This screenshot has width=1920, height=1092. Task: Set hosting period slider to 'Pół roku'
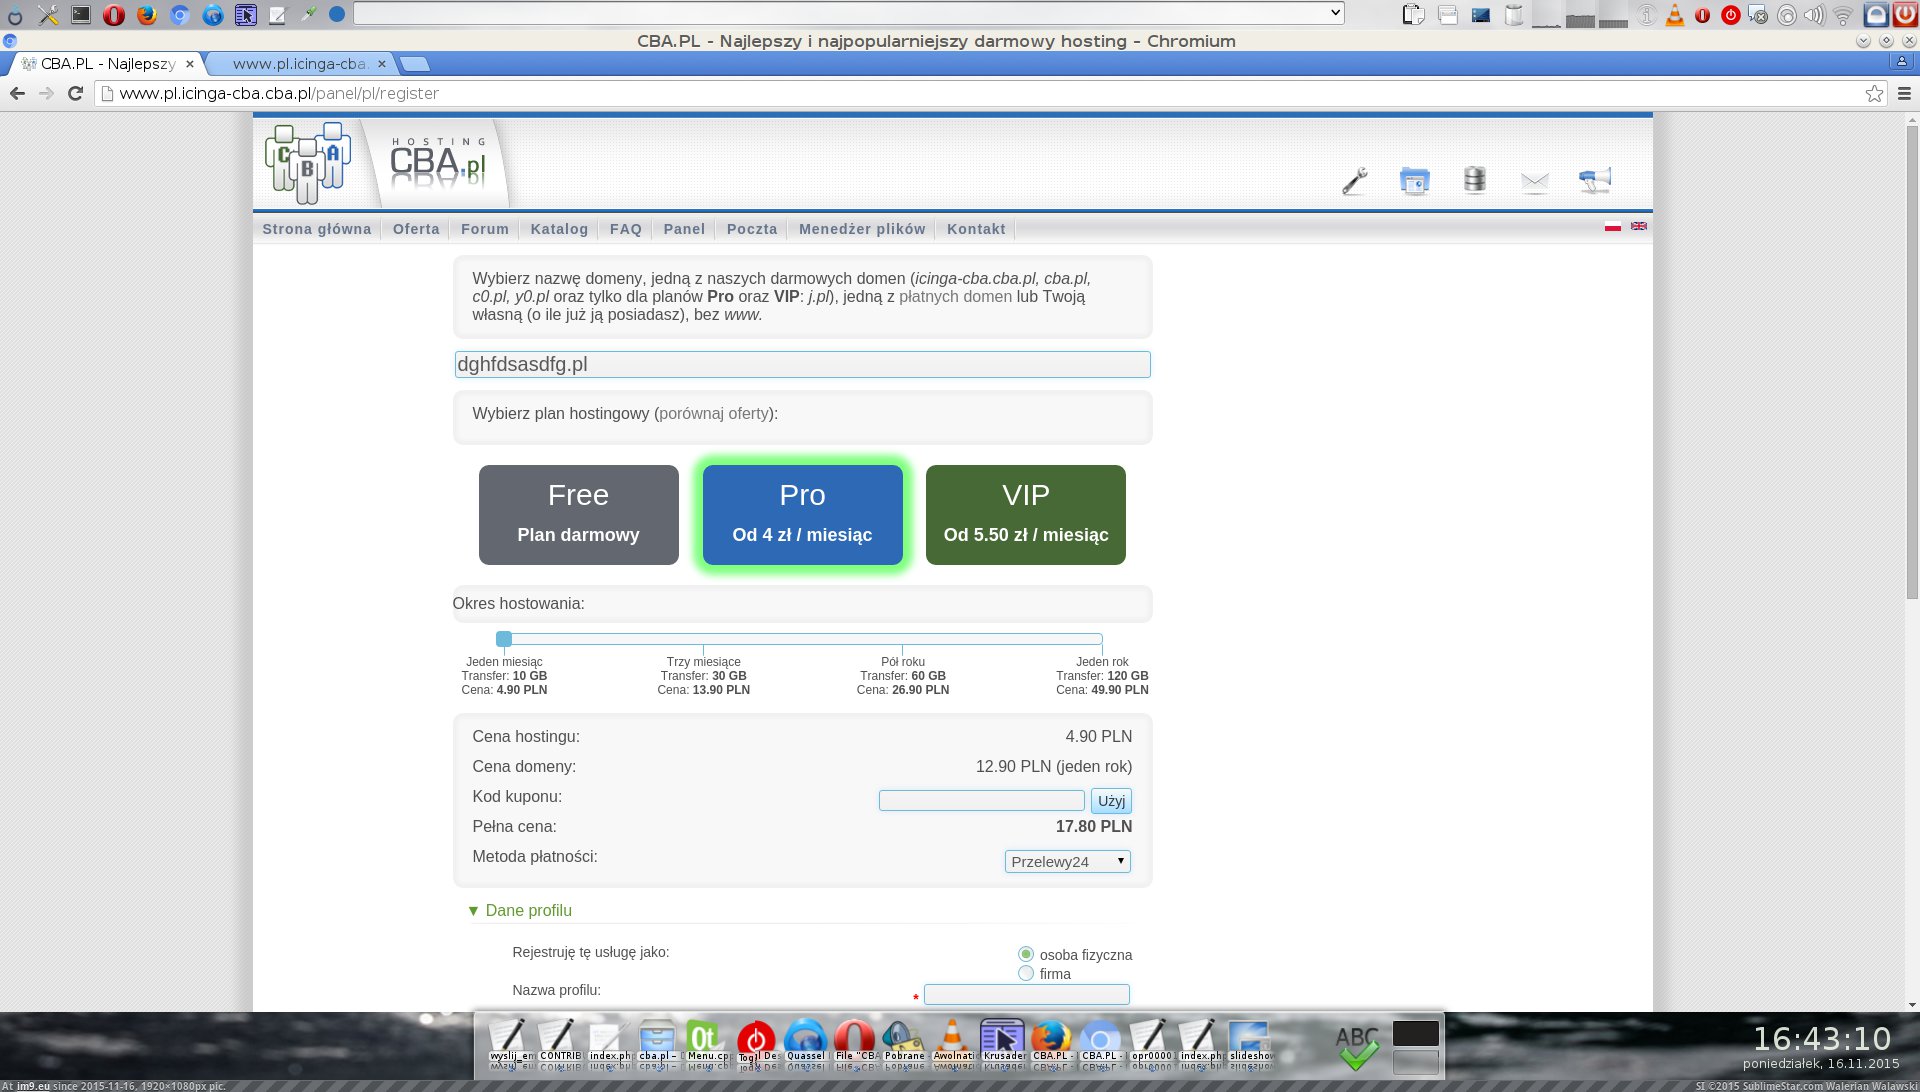point(902,639)
